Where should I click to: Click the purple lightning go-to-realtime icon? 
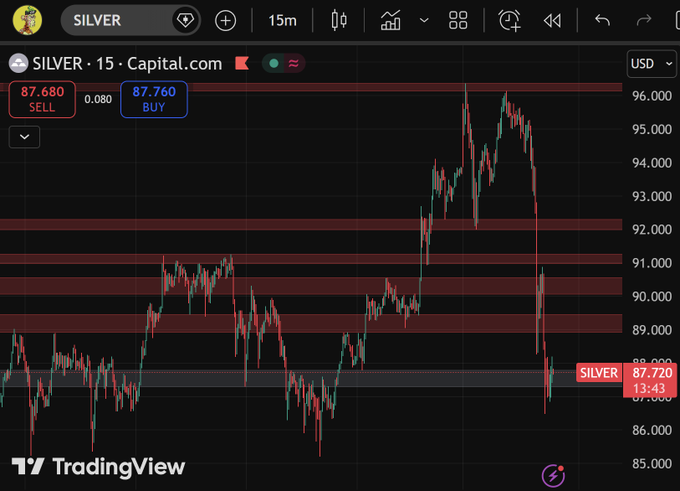click(552, 473)
